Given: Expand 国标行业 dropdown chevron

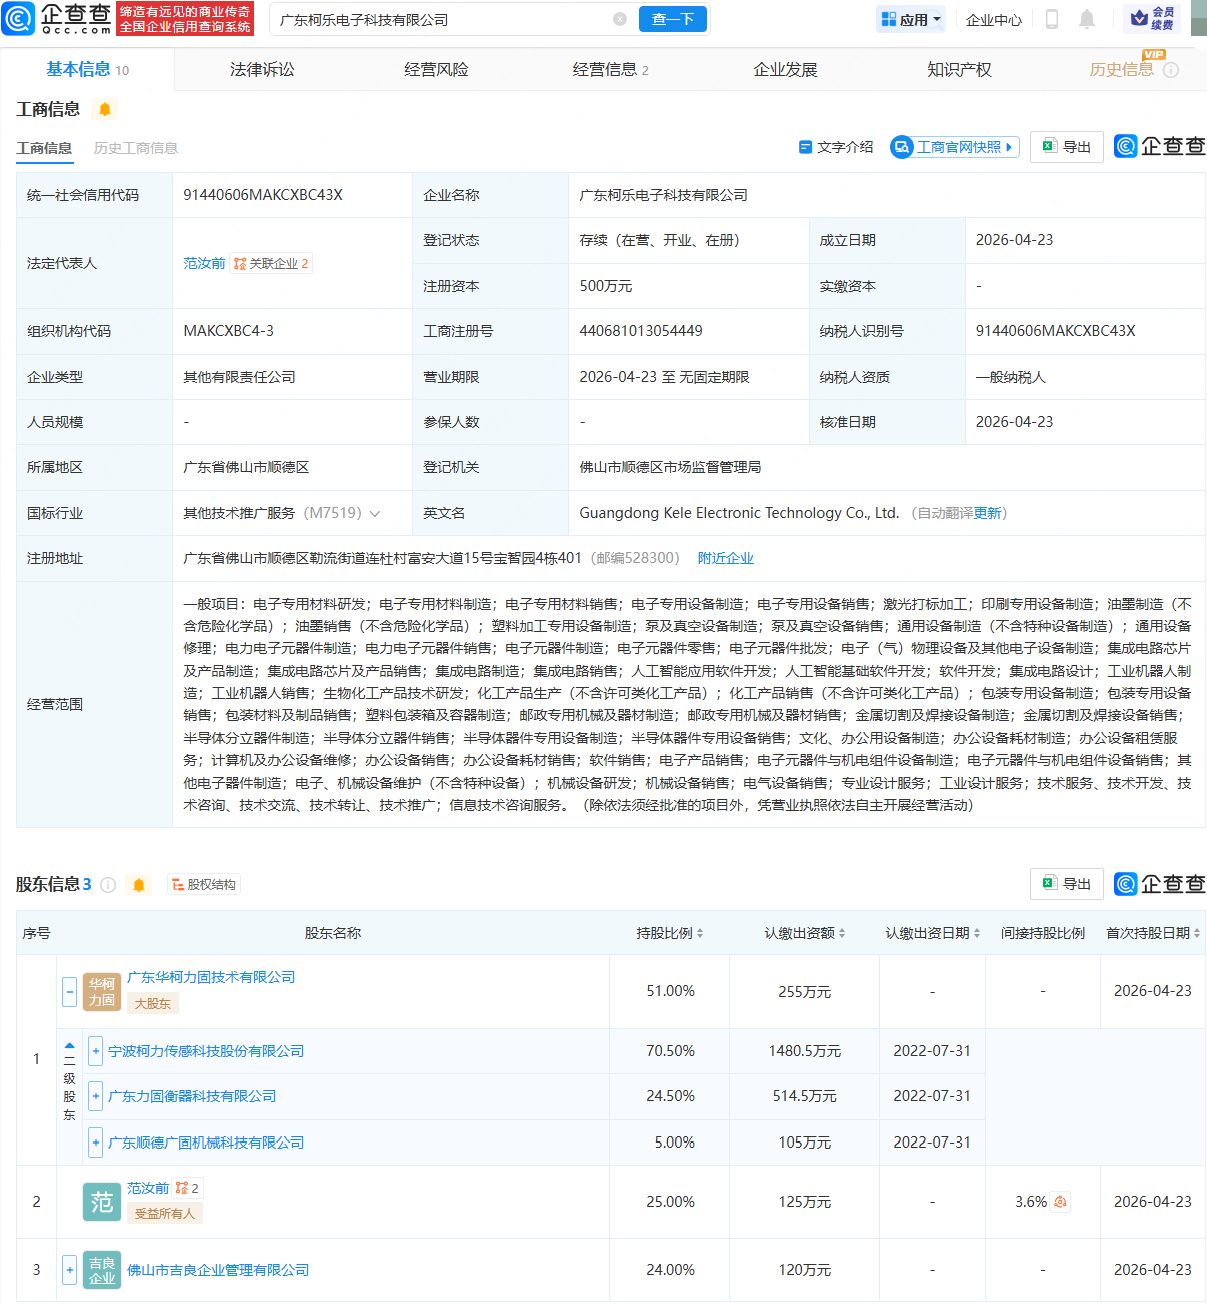Looking at the screenshot, I should click(375, 513).
